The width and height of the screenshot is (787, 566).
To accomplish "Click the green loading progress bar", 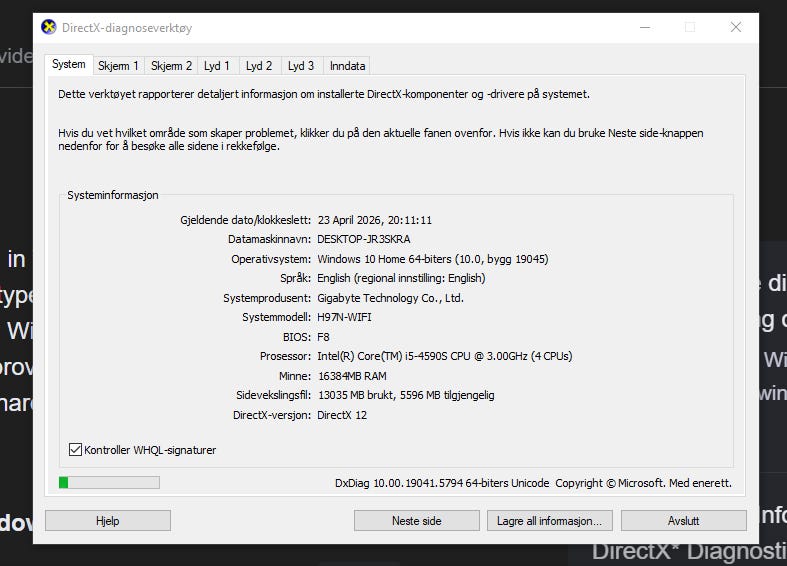I will [x=109, y=483].
